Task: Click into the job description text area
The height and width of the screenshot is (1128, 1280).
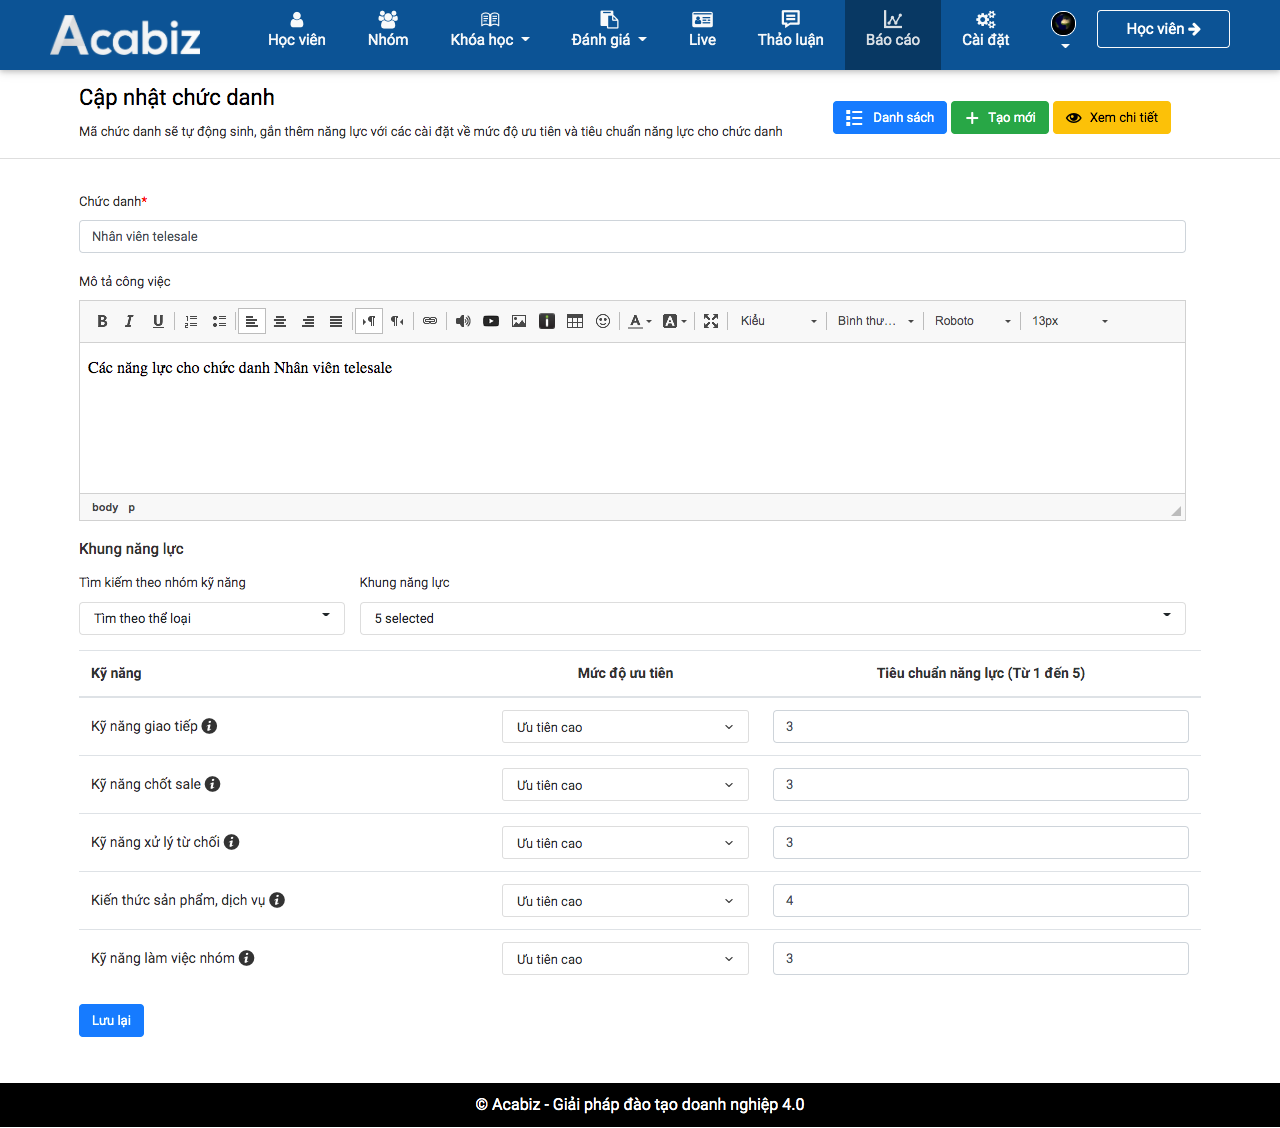Action: pos(632,418)
